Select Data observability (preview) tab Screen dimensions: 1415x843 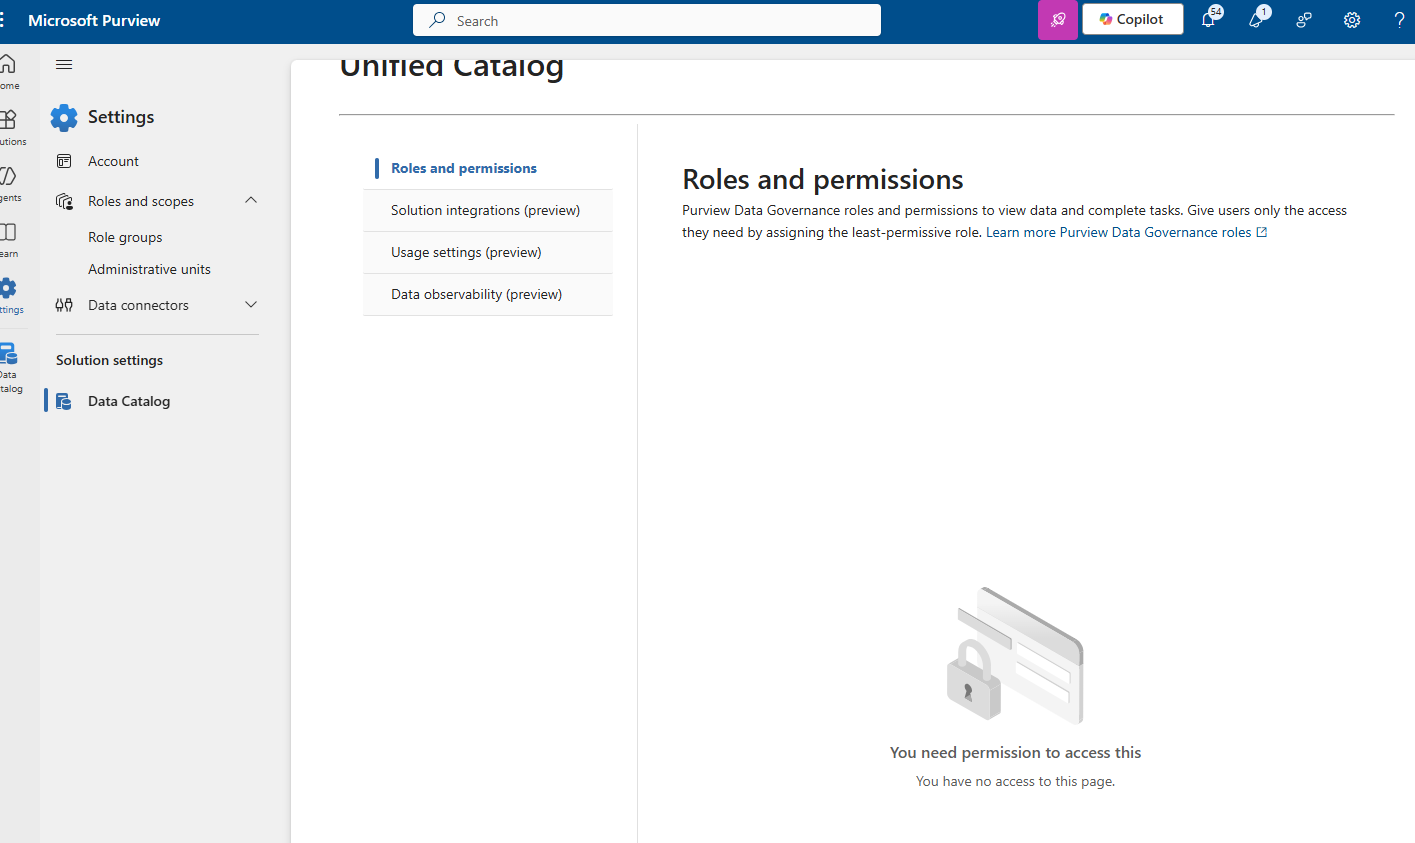[x=488, y=294]
